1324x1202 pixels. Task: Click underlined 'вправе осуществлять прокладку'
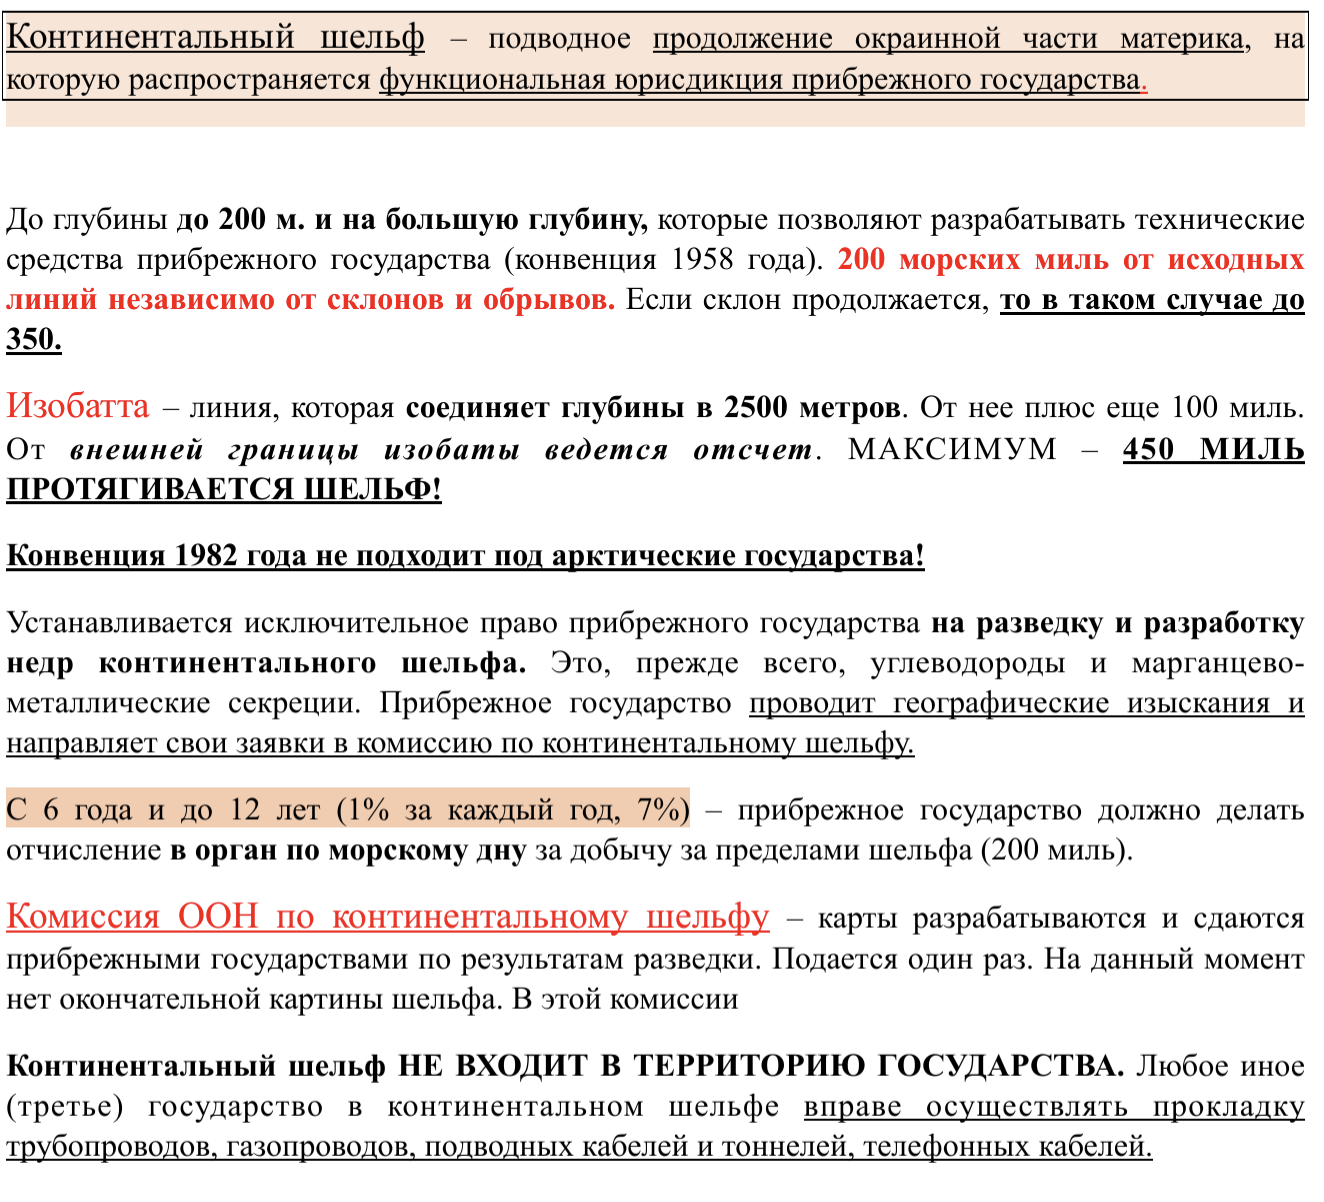[x=1054, y=1107]
